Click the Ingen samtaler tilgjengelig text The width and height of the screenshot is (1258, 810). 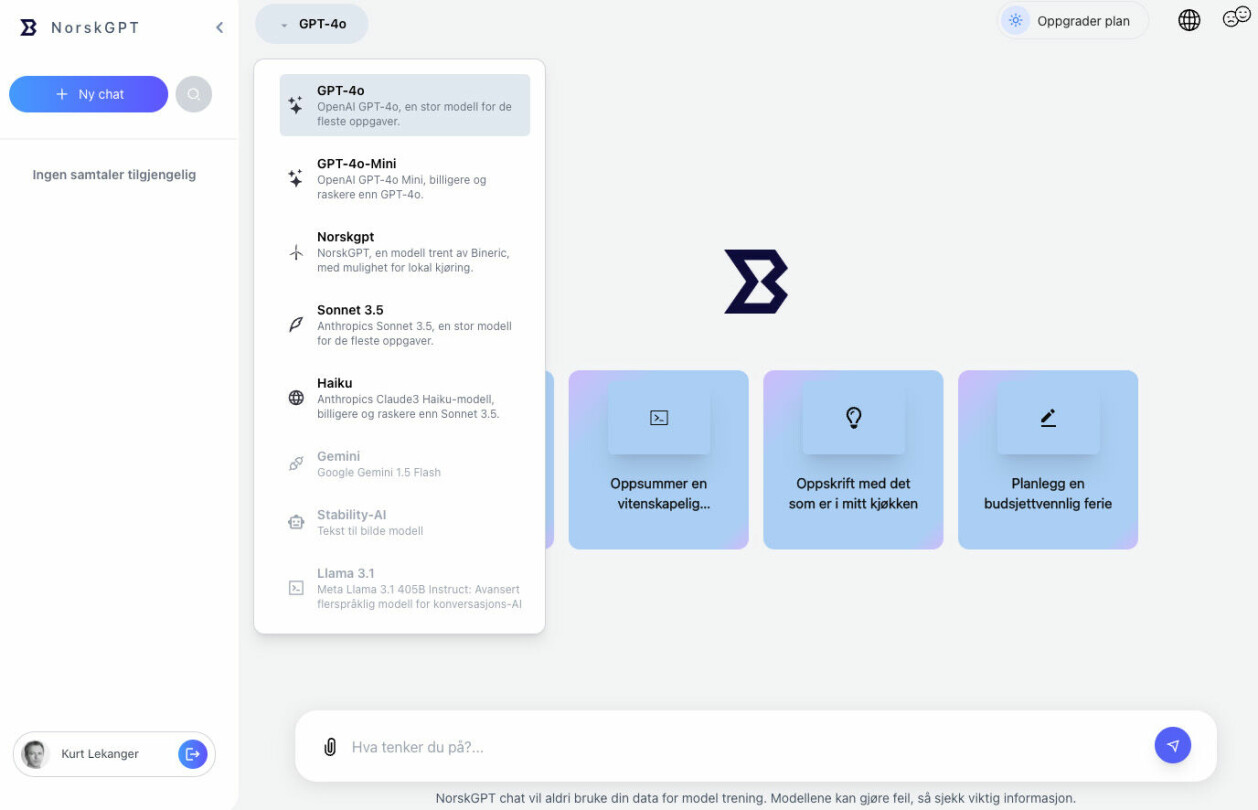(x=114, y=175)
